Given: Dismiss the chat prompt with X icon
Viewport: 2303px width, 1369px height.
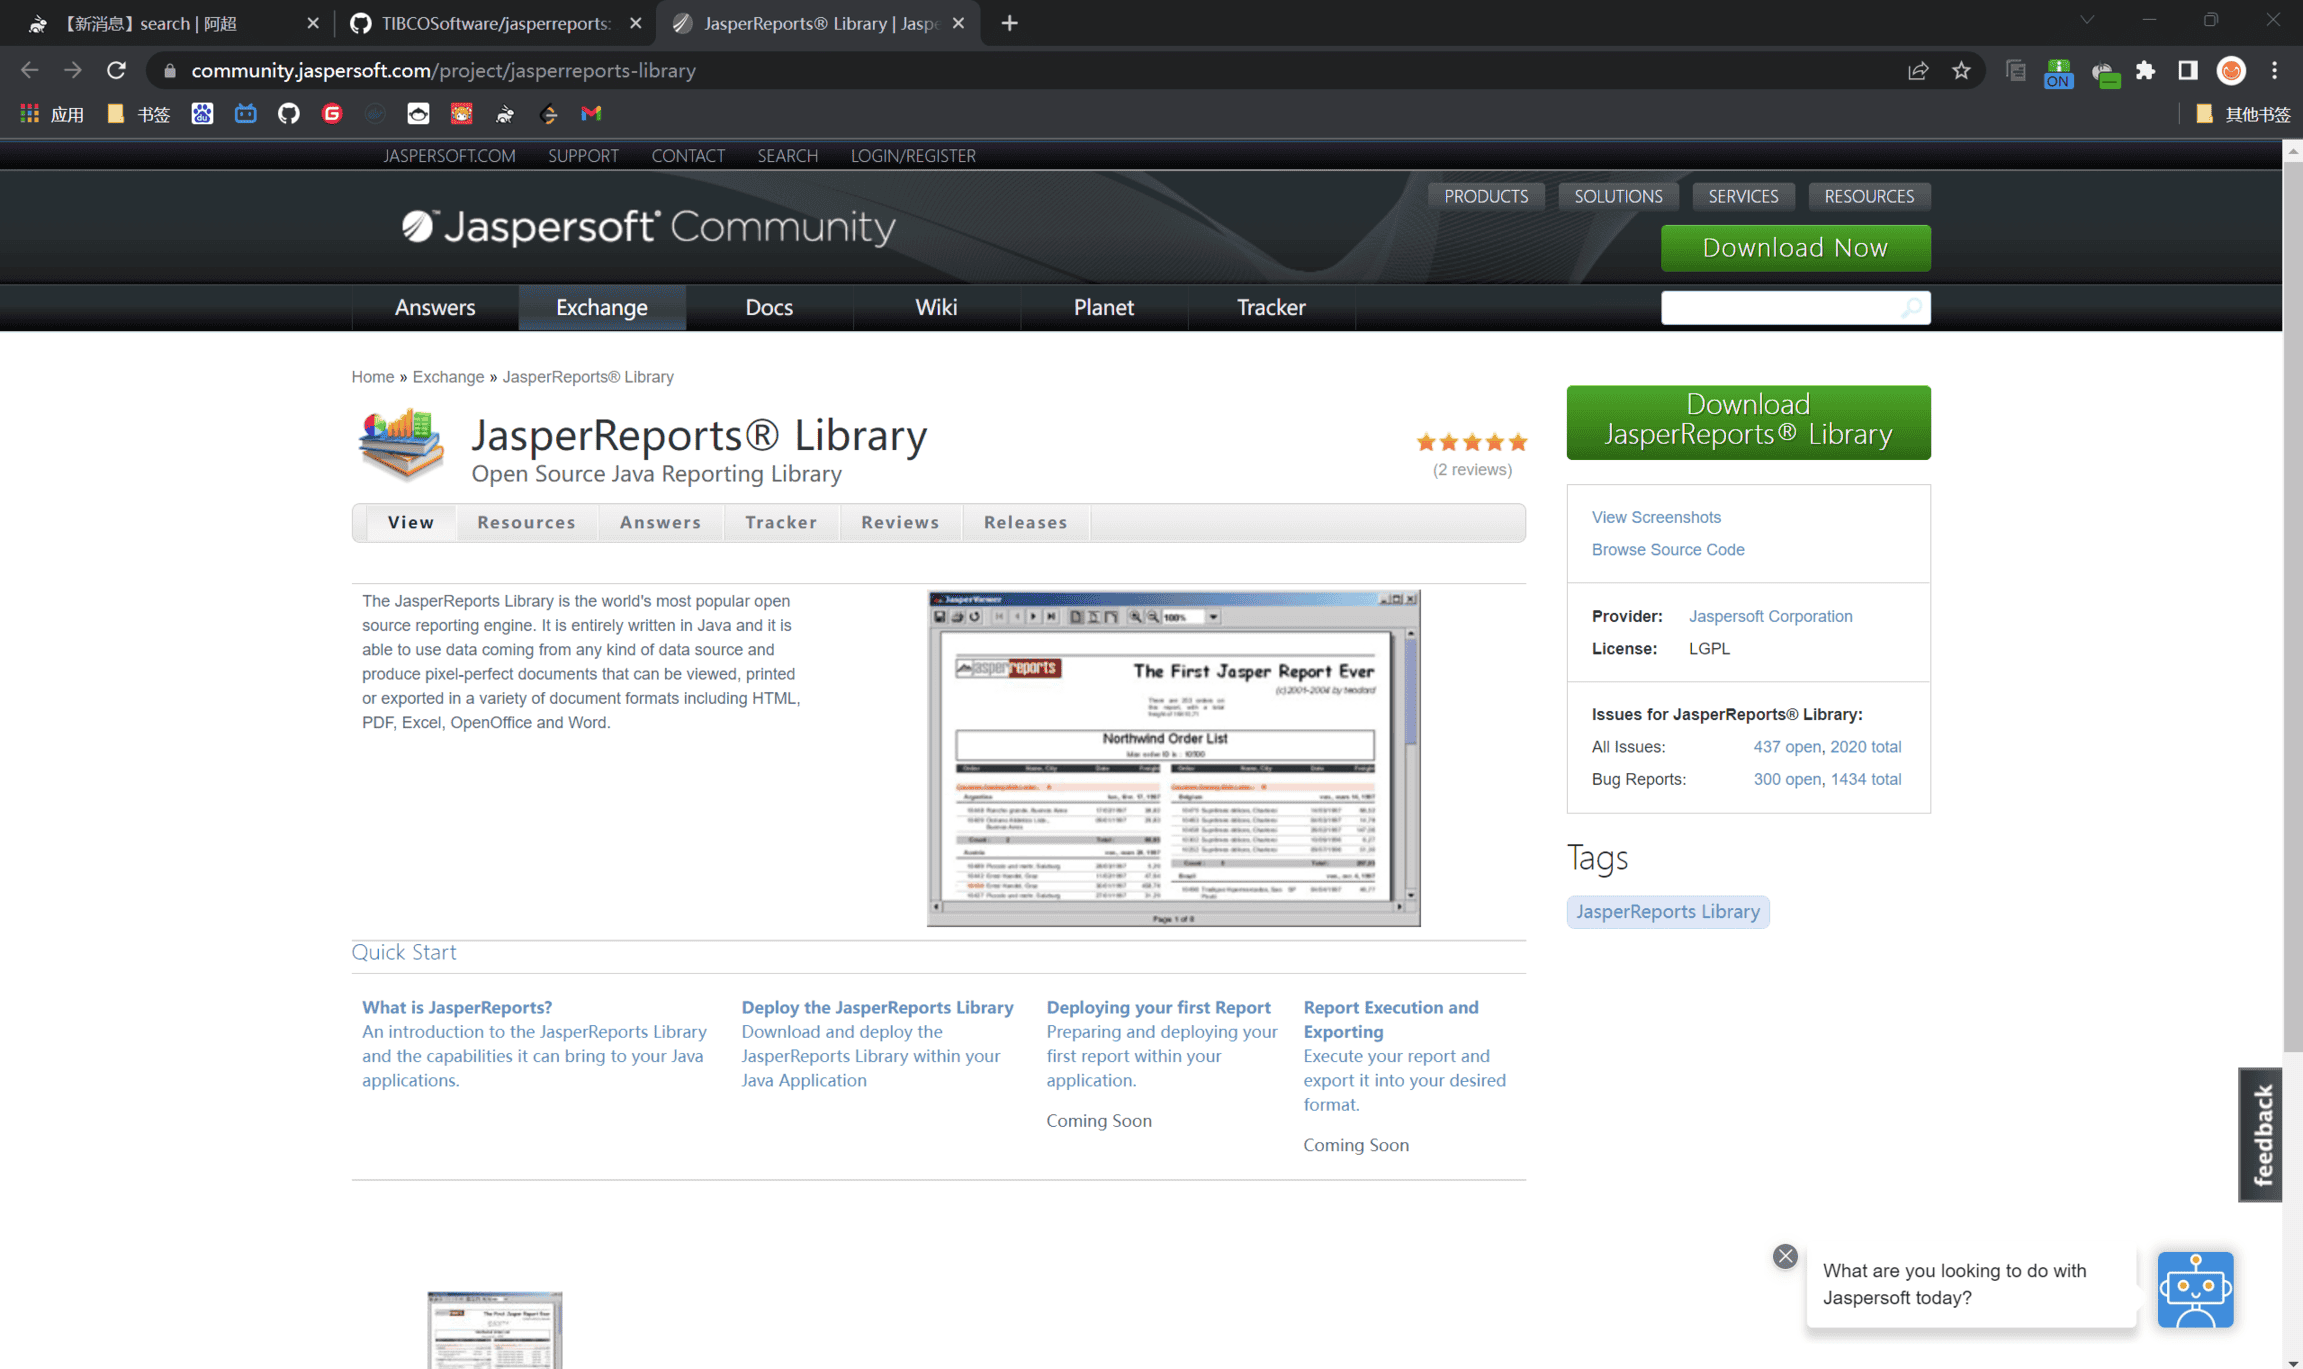Looking at the screenshot, I should tap(1785, 1256).
